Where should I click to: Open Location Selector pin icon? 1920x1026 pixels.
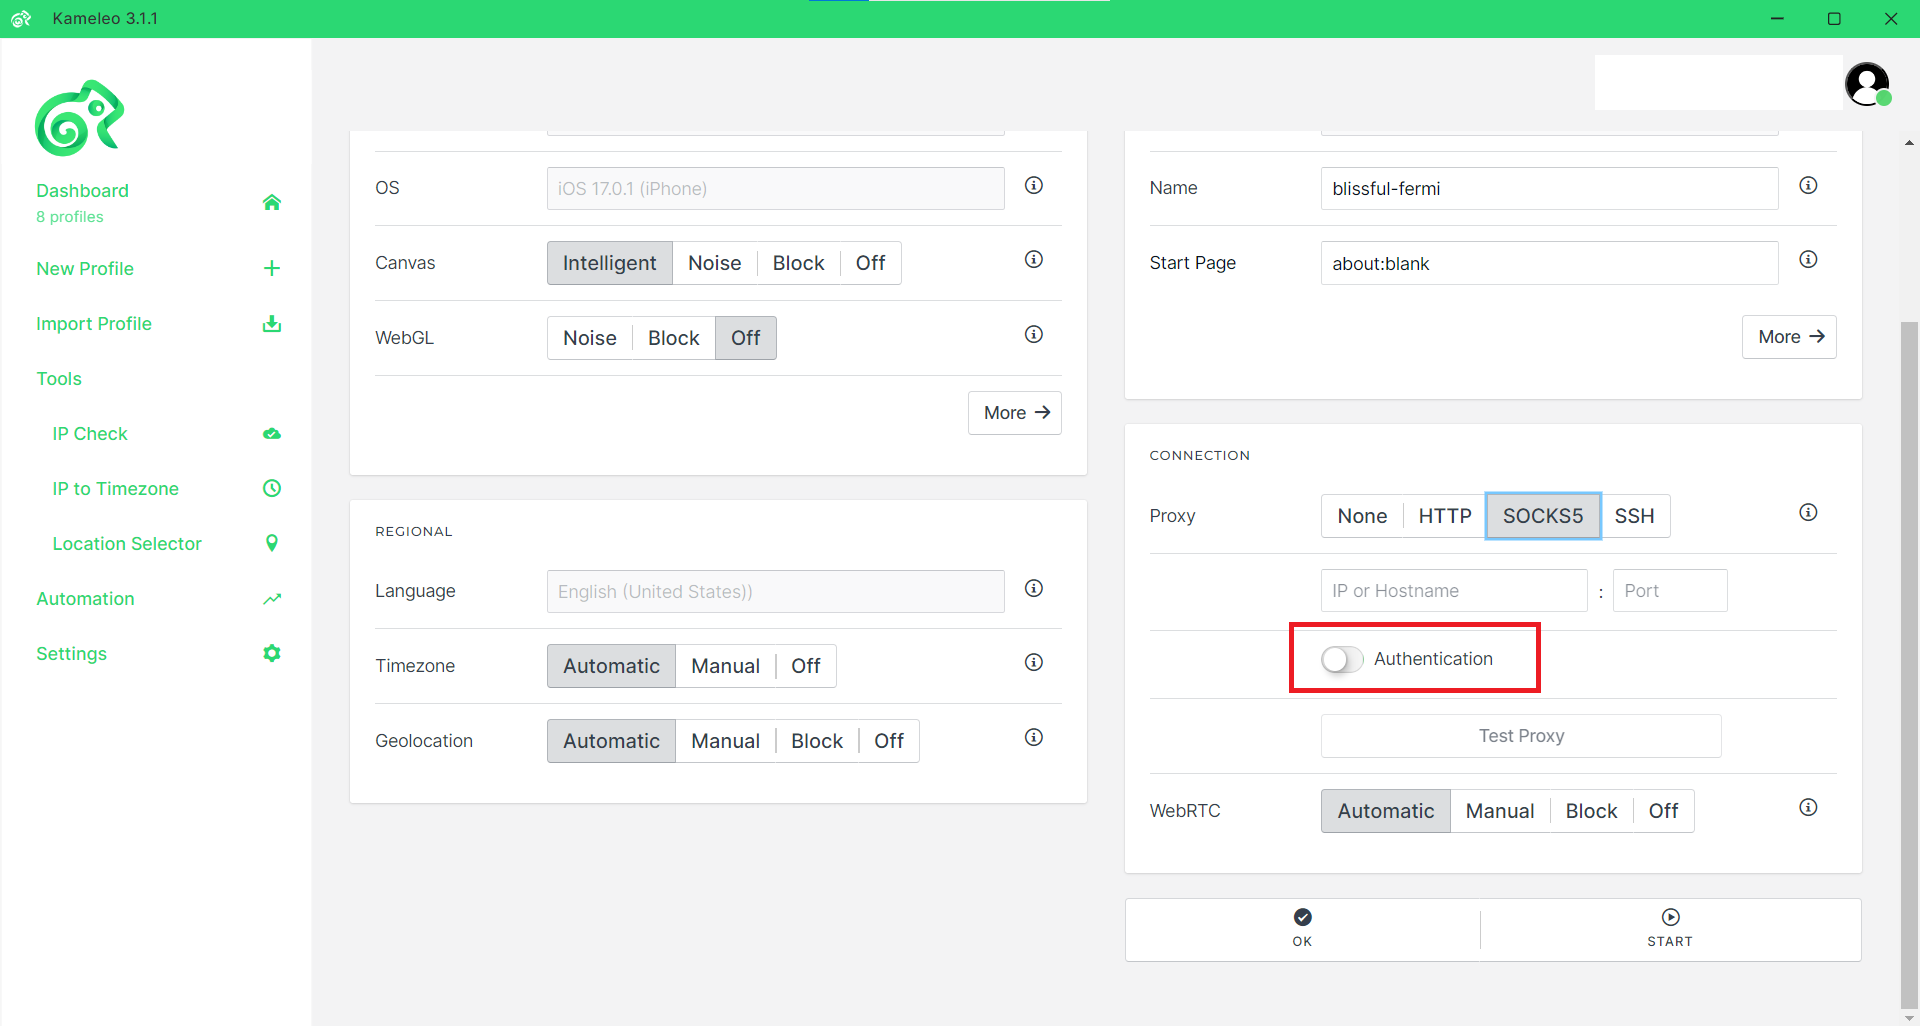(x=271, y=543)
